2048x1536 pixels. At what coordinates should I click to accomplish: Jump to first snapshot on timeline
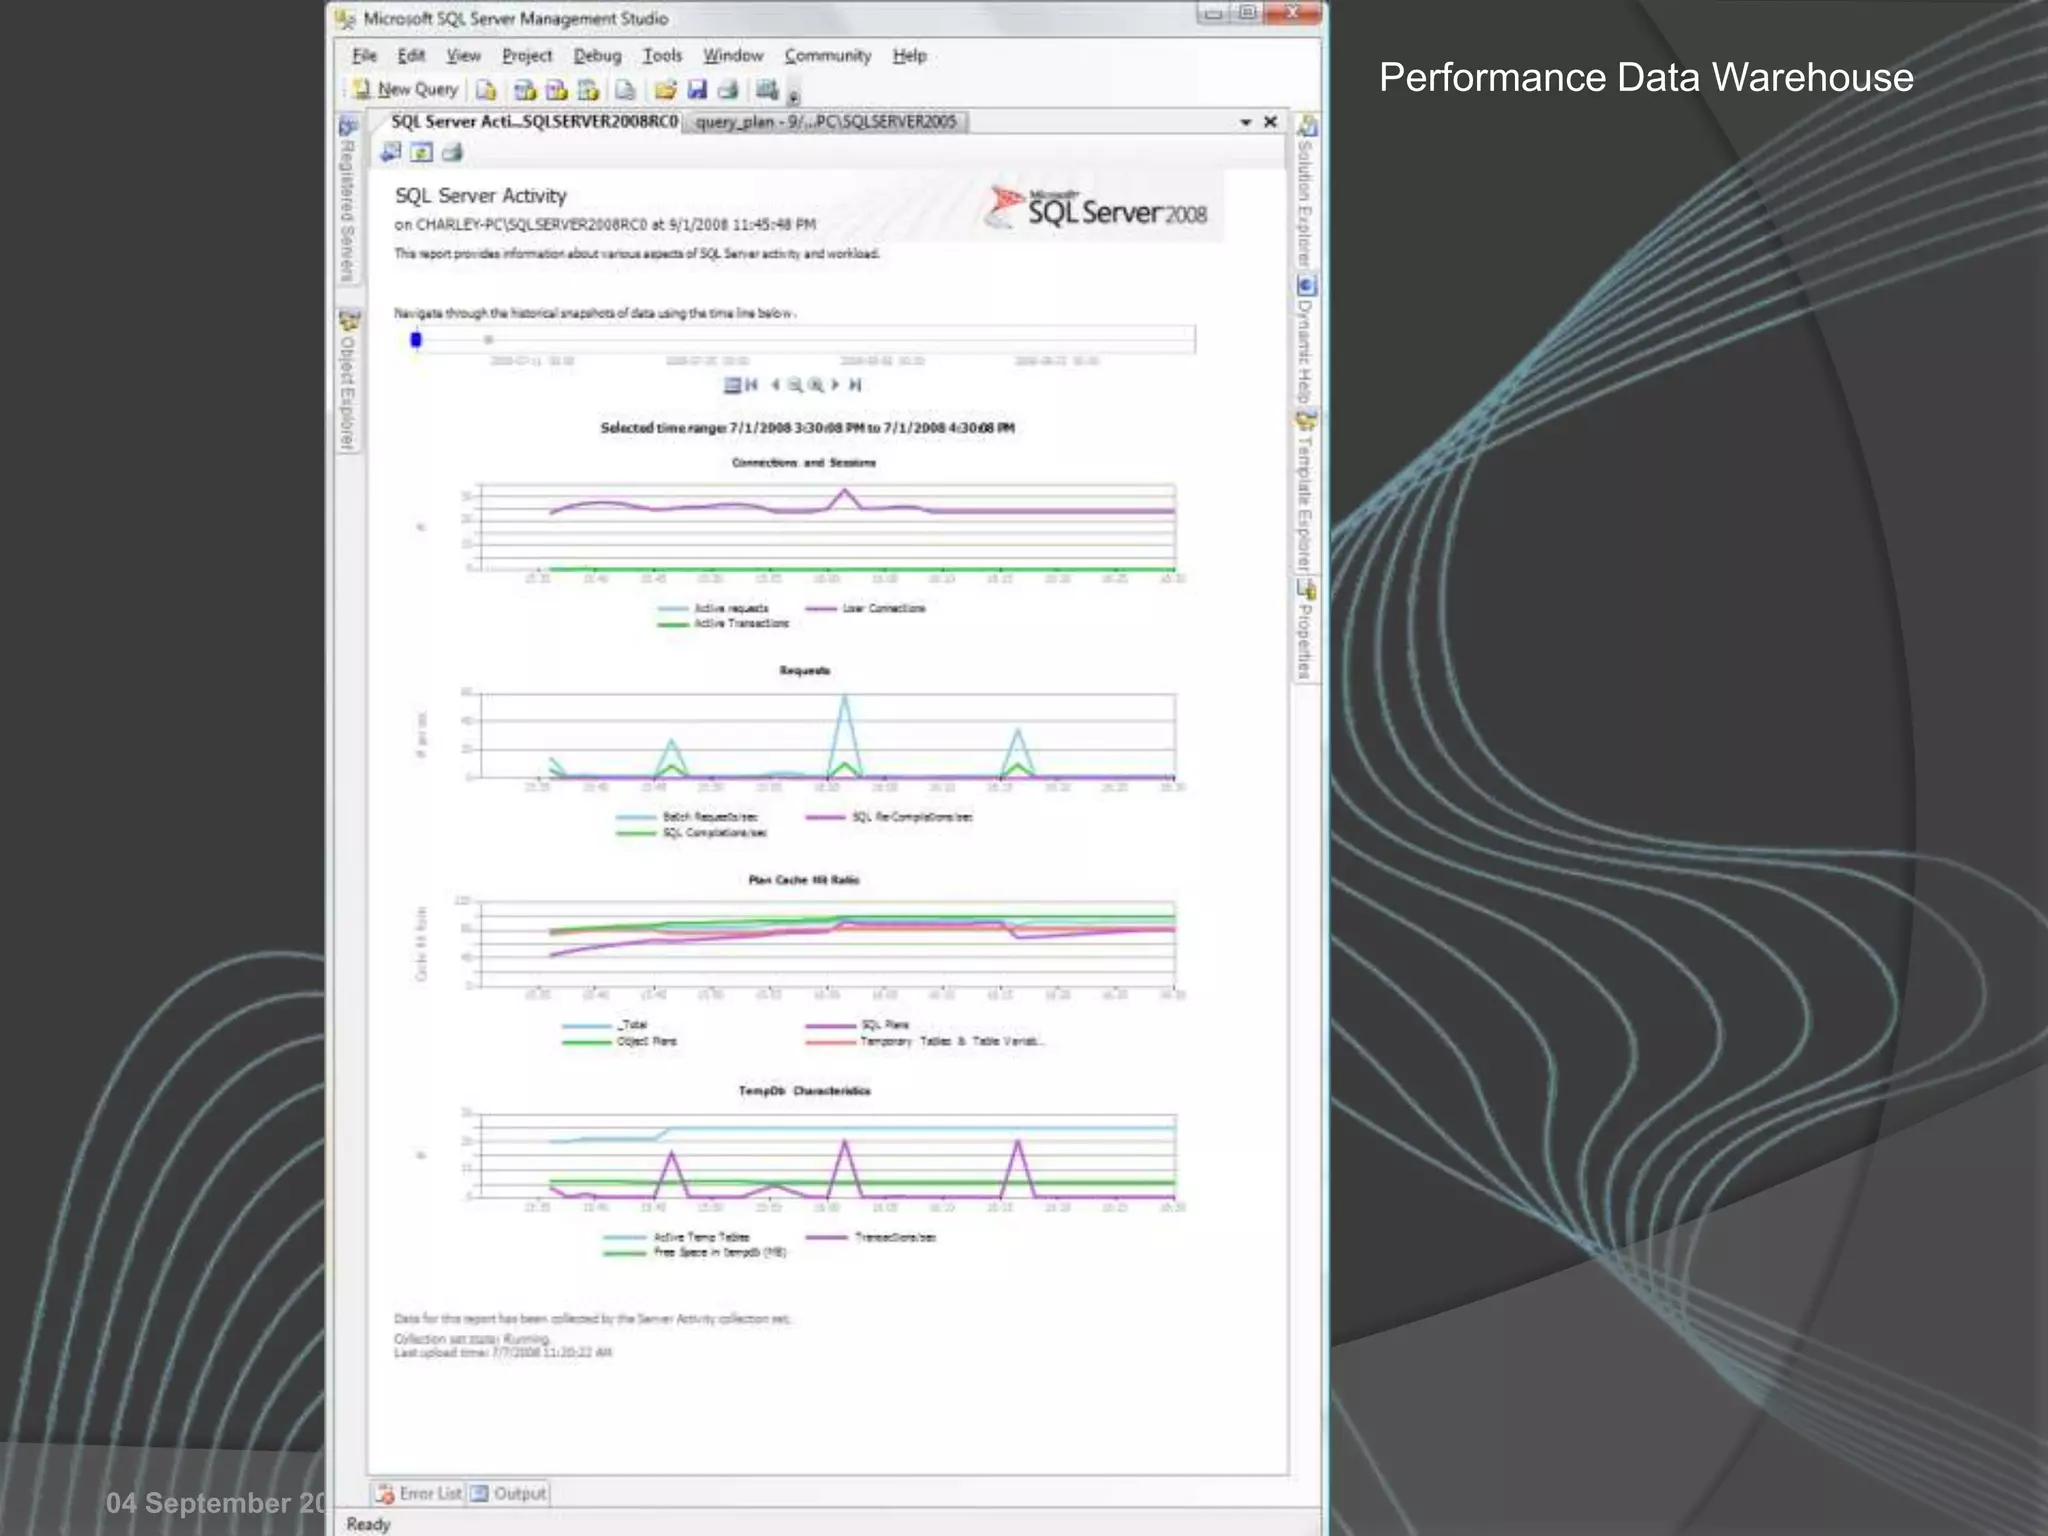tap(751, 384)
